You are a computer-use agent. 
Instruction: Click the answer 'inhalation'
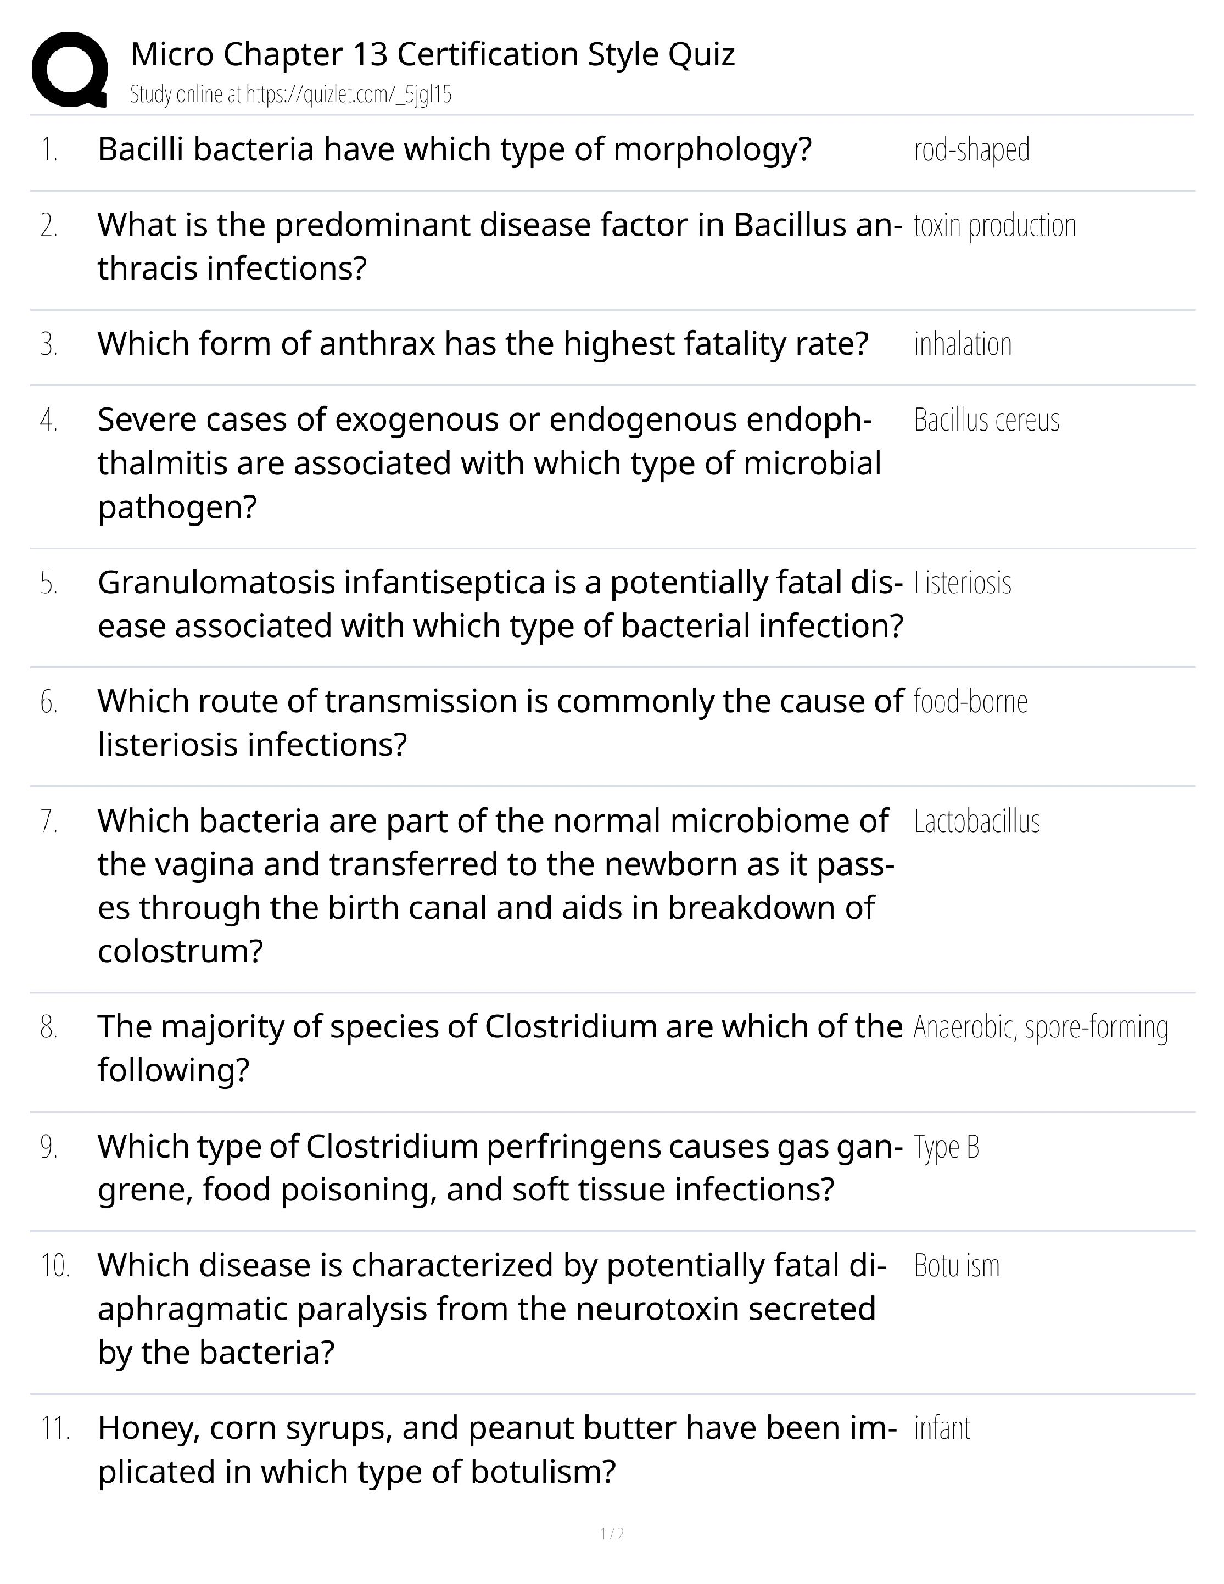tap(962, 345)
